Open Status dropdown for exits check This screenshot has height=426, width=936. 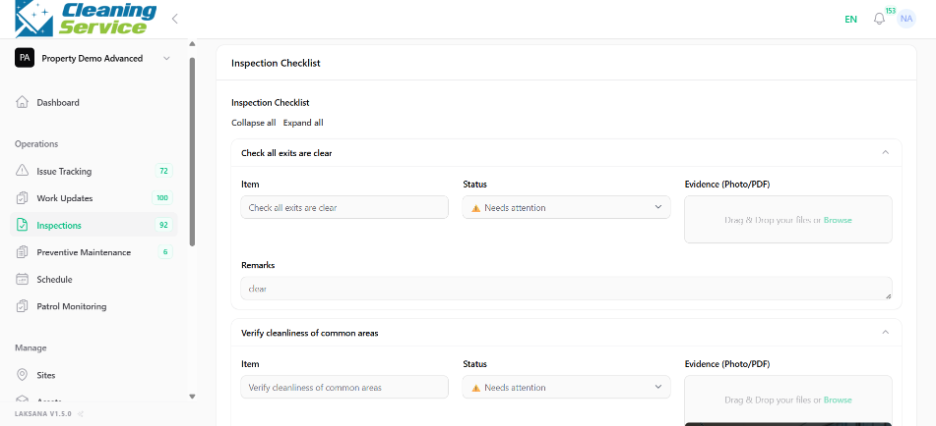[566, 208]
